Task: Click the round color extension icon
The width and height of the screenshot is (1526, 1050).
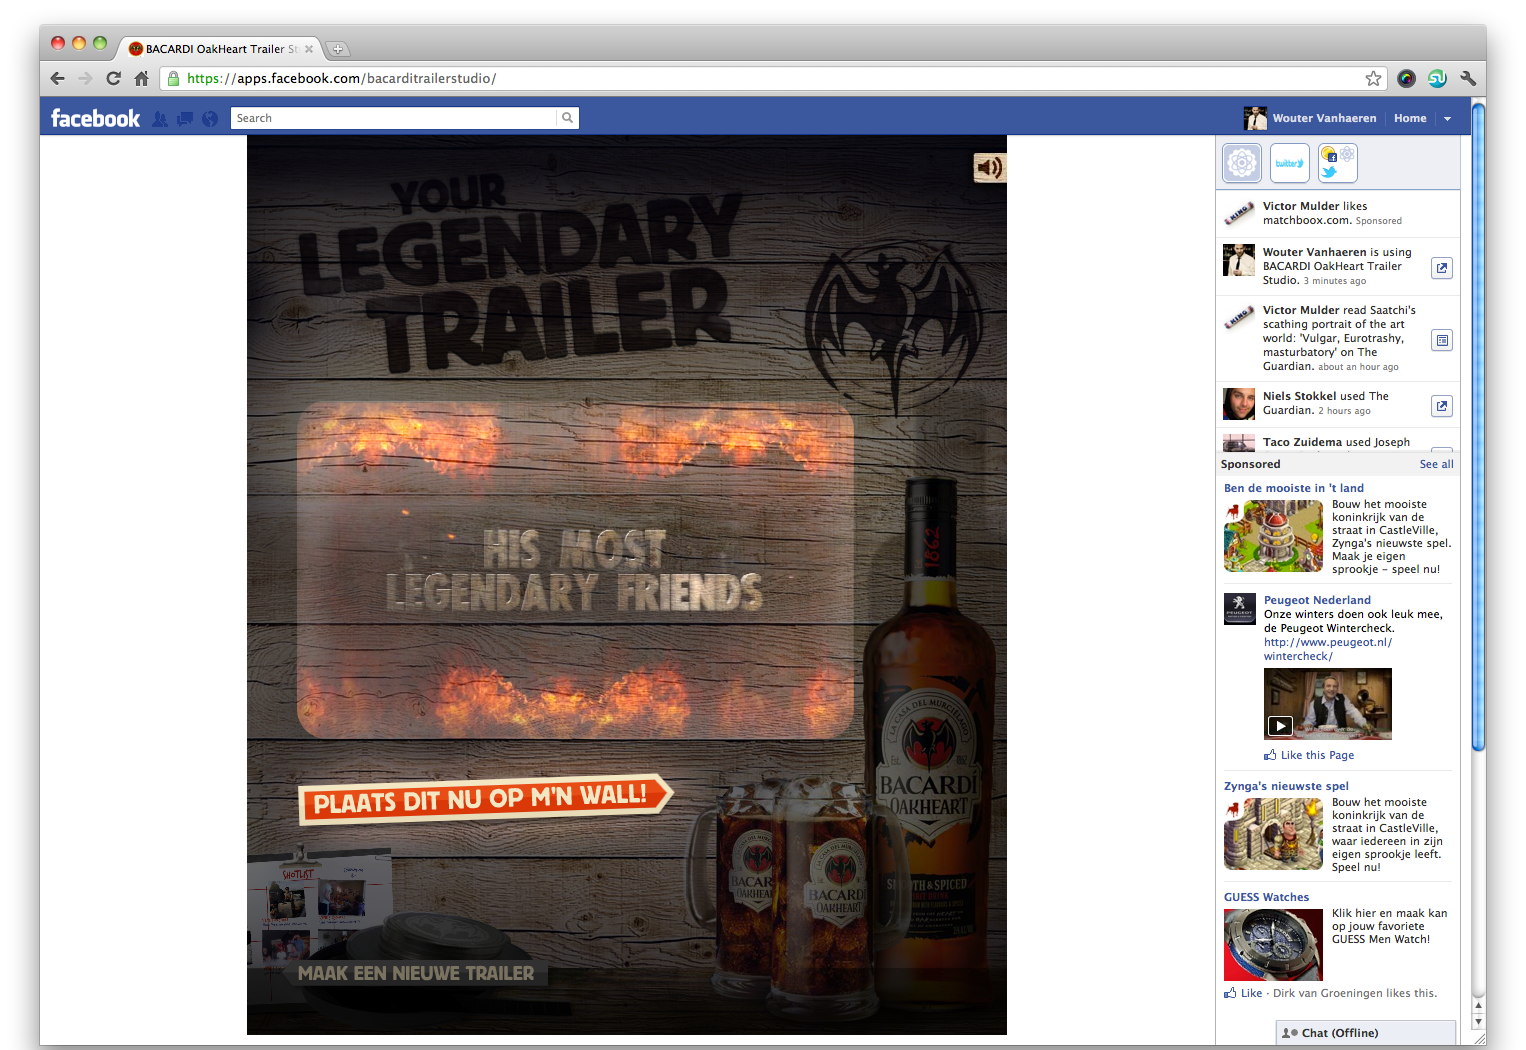Action: 1406,78
